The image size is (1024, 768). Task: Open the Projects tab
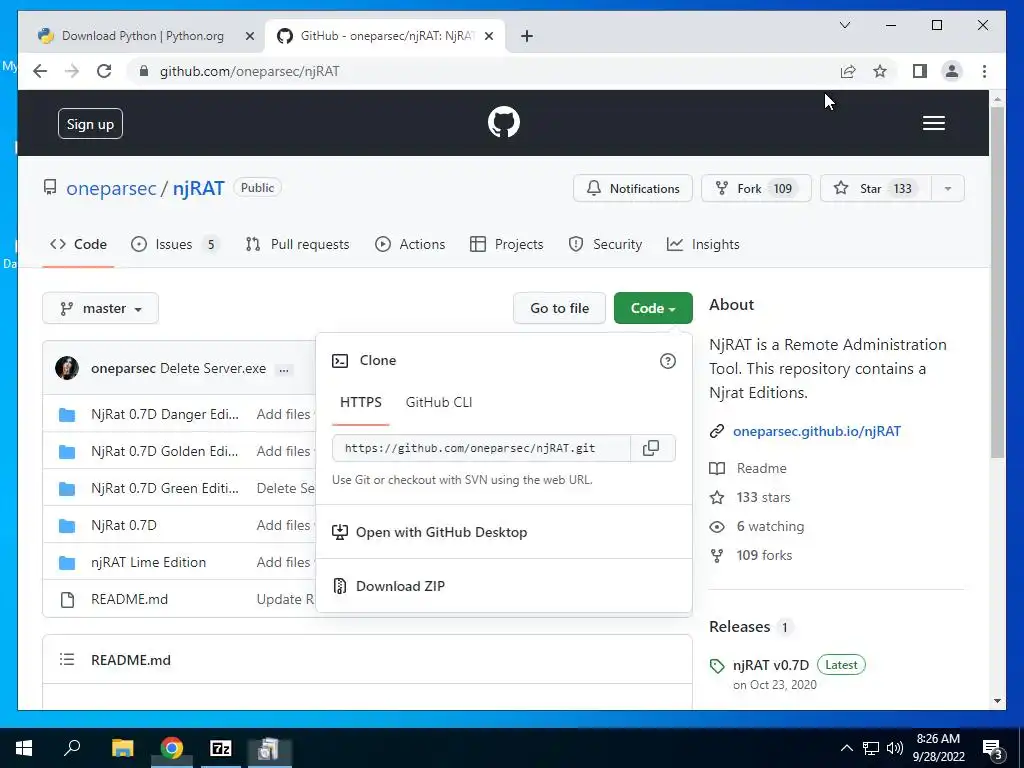pos(507,244)
